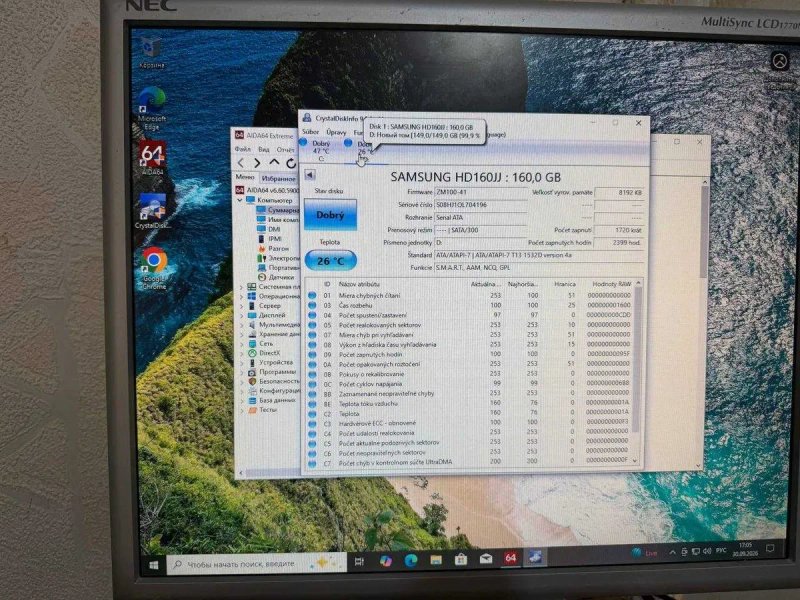800x600 pixels.
Task: Select disk C: Dobrý 47 °C
Action: (x=320, y=151)
